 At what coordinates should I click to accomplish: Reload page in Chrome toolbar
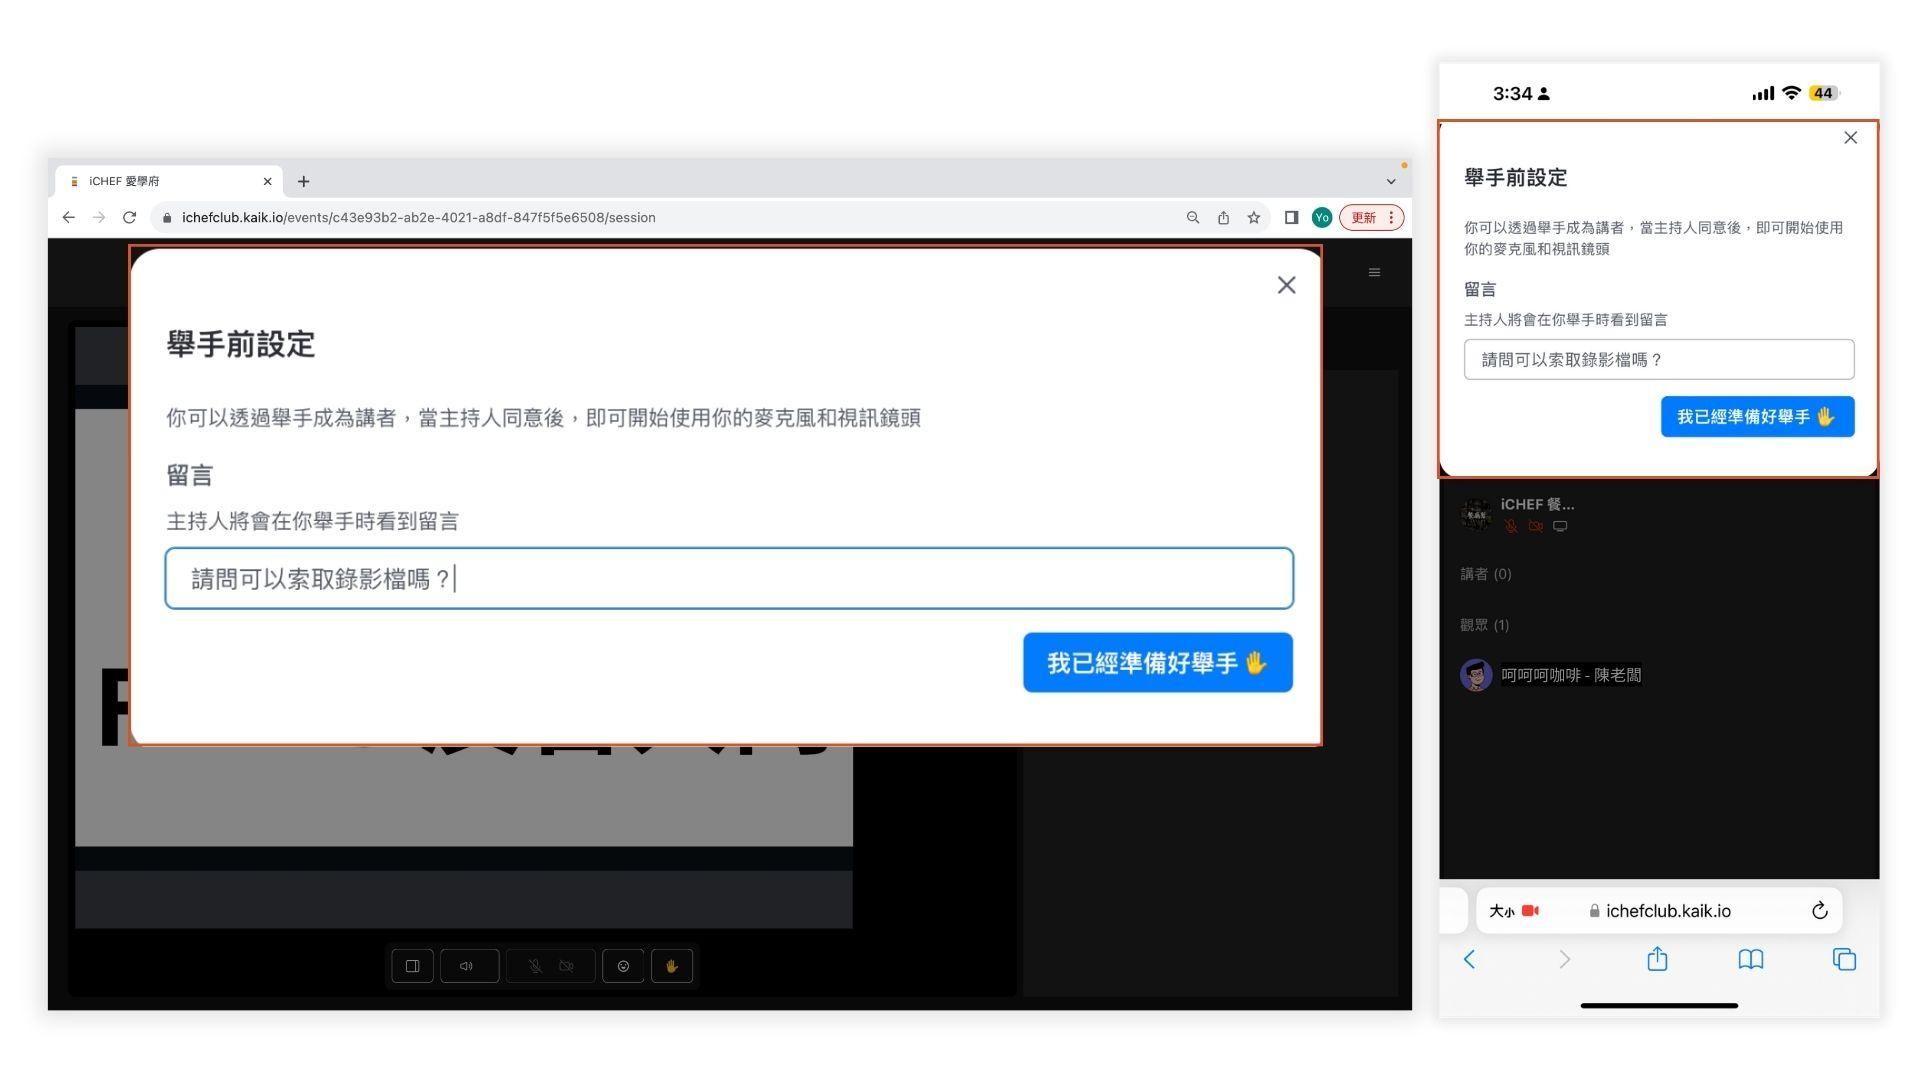tap(129, 218)
